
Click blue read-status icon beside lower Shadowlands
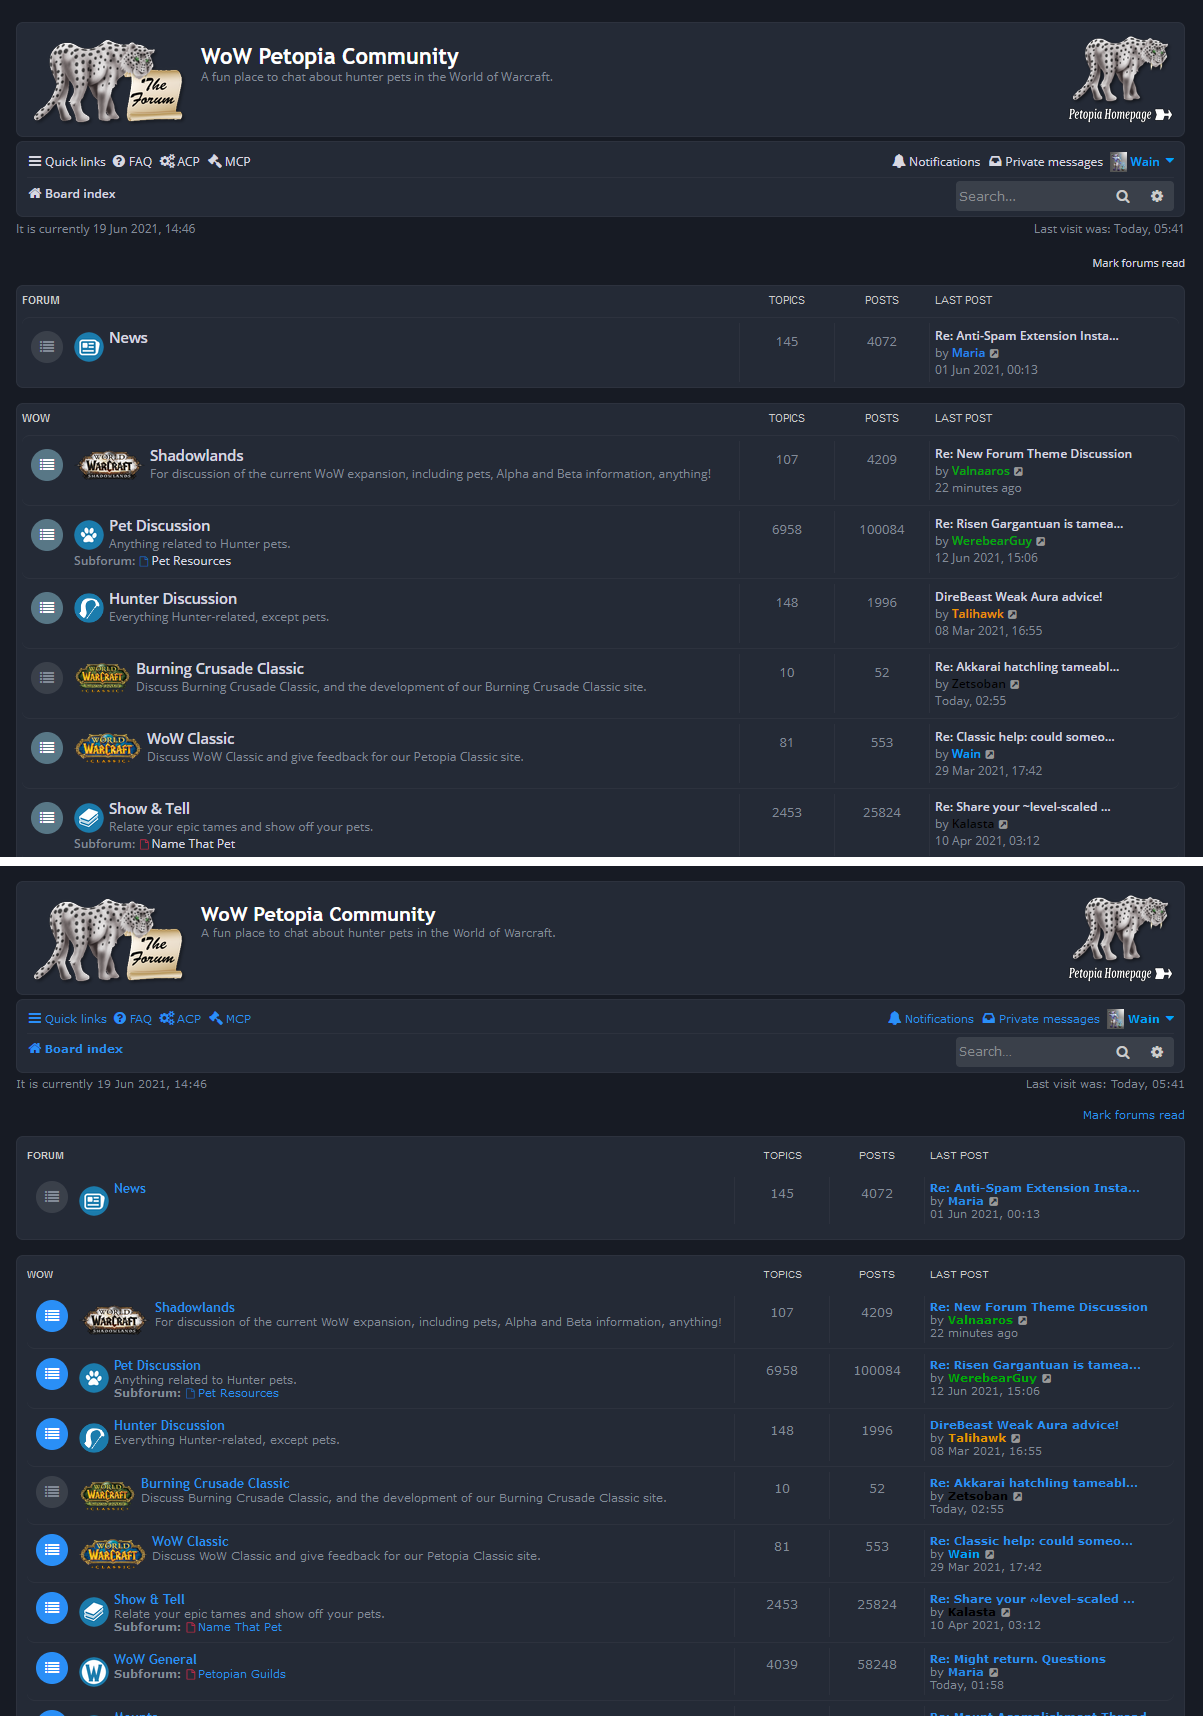click(52, 1316)
